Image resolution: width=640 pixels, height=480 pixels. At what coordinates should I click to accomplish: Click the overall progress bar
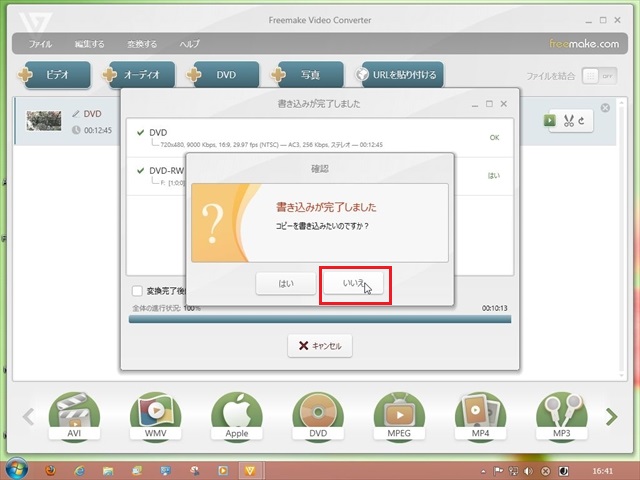point(320,319)
